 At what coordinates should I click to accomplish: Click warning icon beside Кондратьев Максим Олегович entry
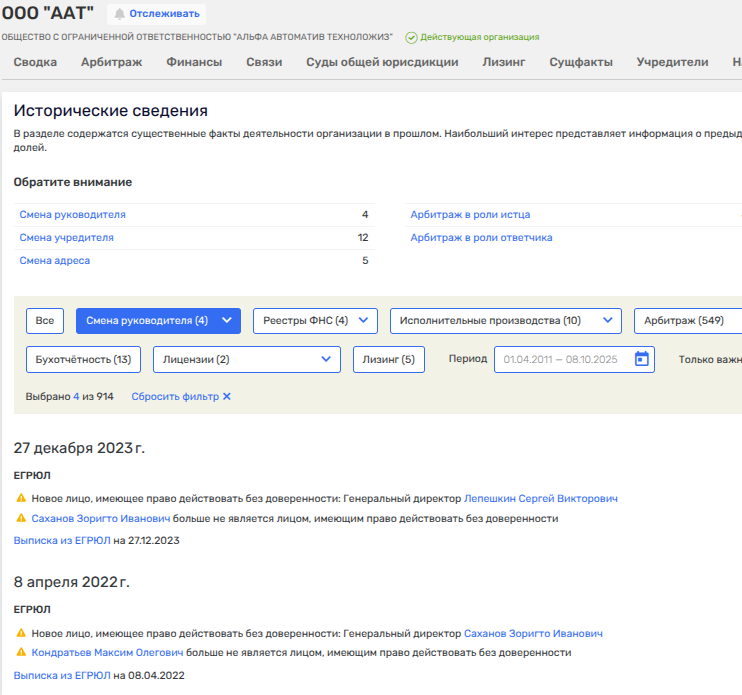21,652
